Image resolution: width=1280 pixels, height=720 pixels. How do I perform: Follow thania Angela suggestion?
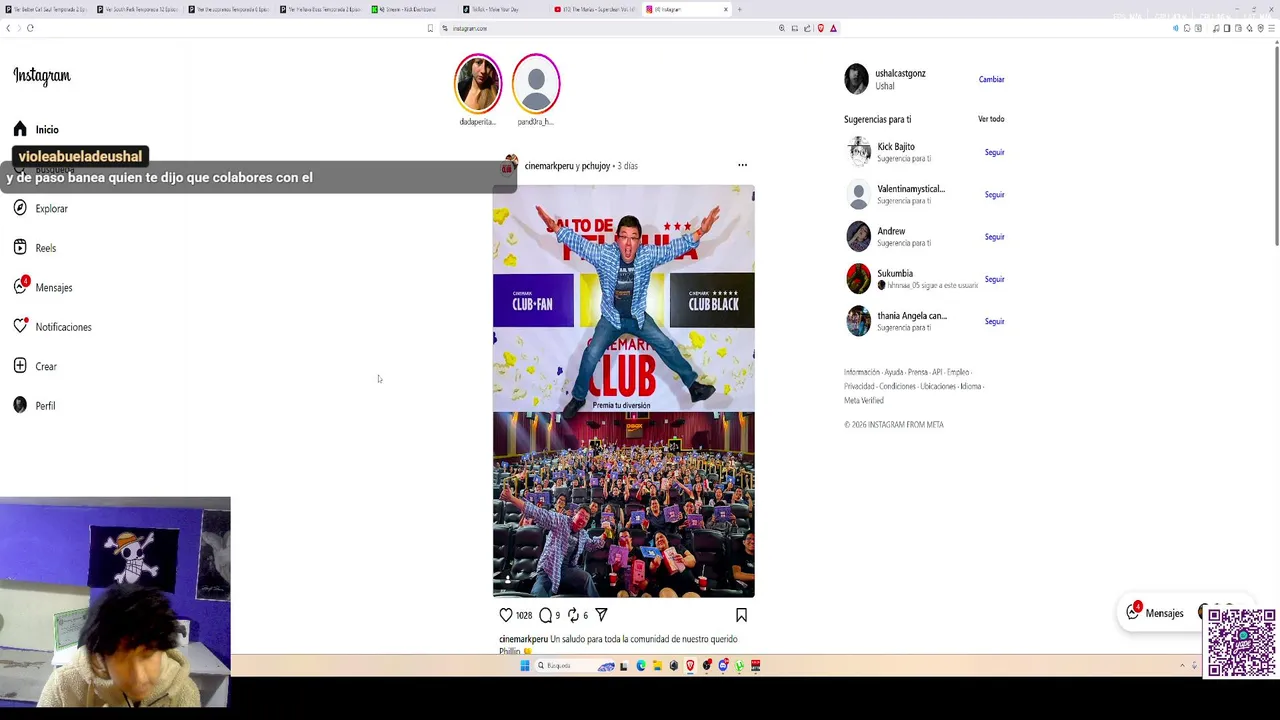tap(994, 321)
